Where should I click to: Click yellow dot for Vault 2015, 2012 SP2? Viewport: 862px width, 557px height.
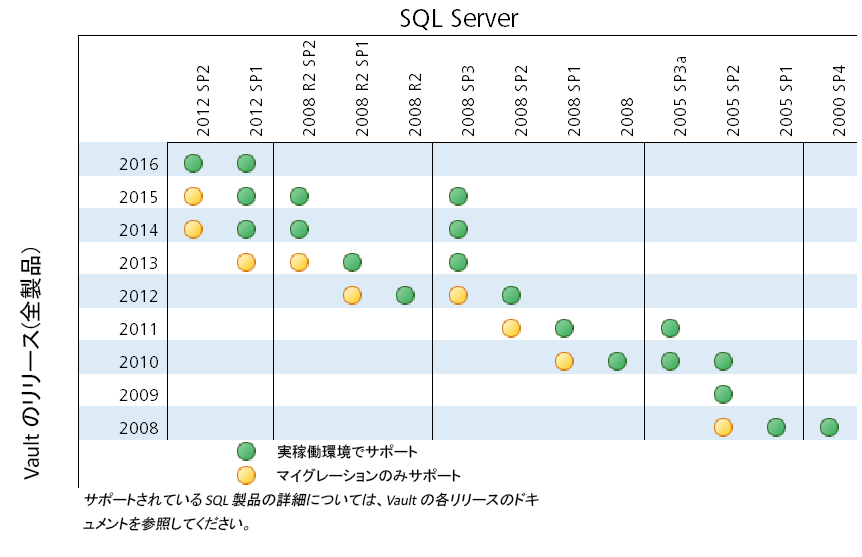tap(193, 196)
